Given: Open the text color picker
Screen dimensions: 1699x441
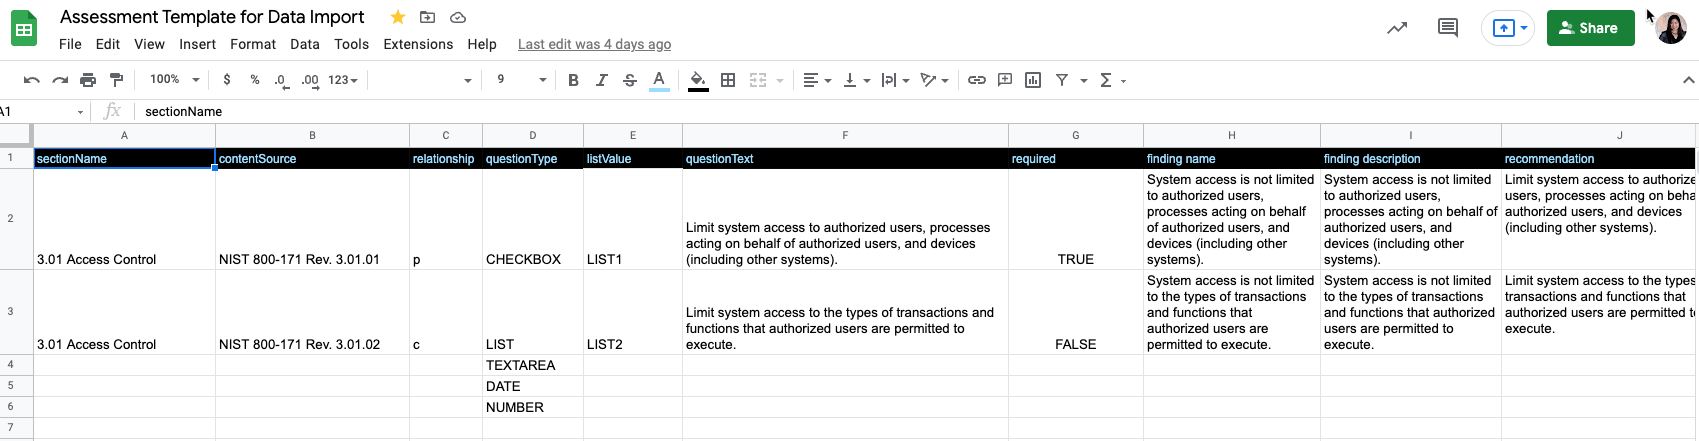Looking at the screenshot, I should [x=659, y=80].
